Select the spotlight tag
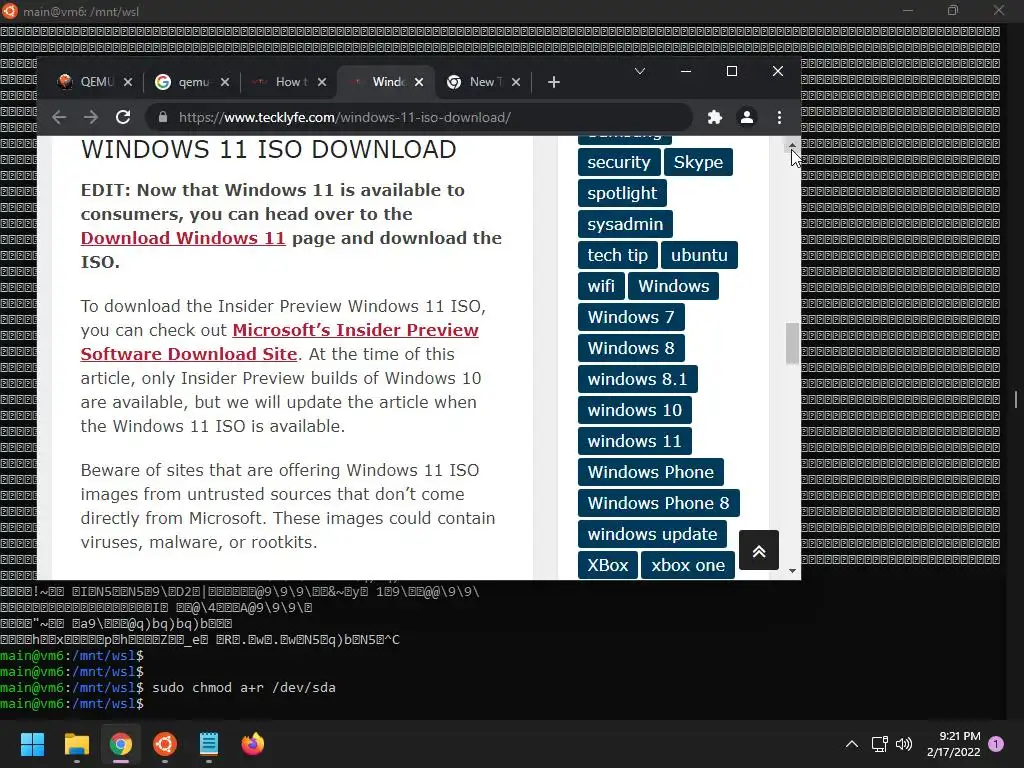1024x768 pixels. click(x=622, y=193)
